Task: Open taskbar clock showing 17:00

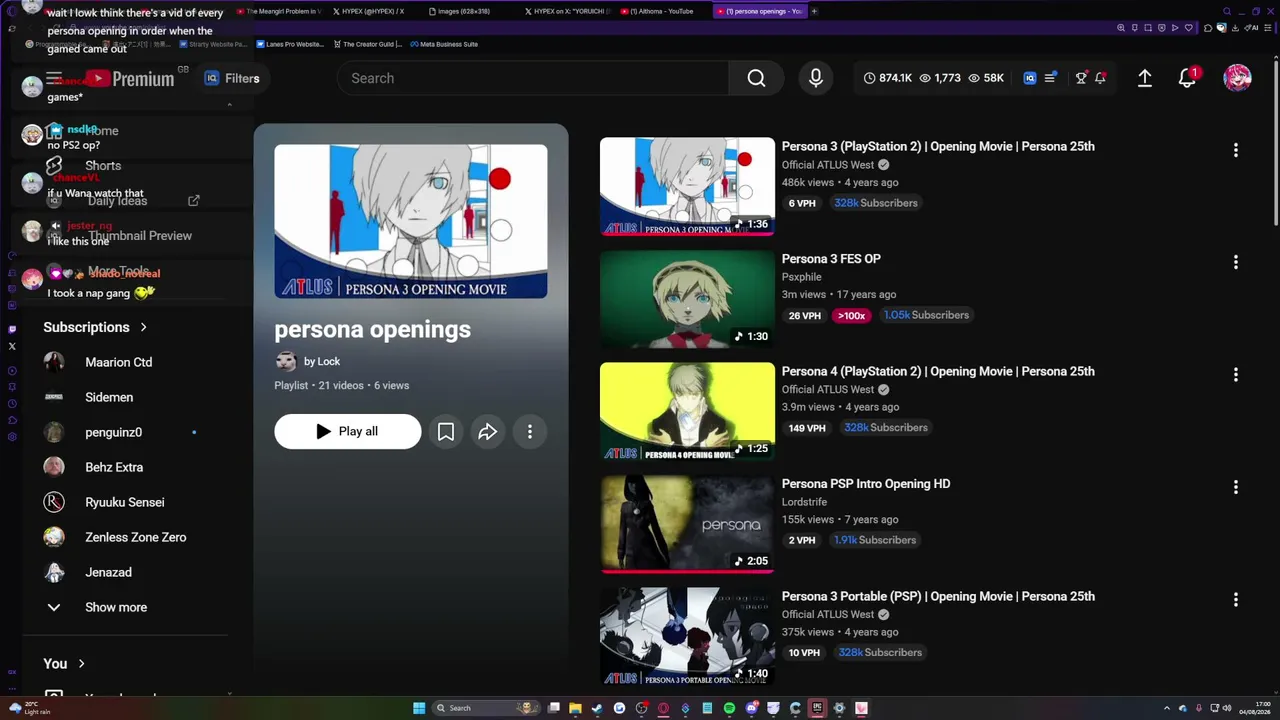Action: [1255, 708]
